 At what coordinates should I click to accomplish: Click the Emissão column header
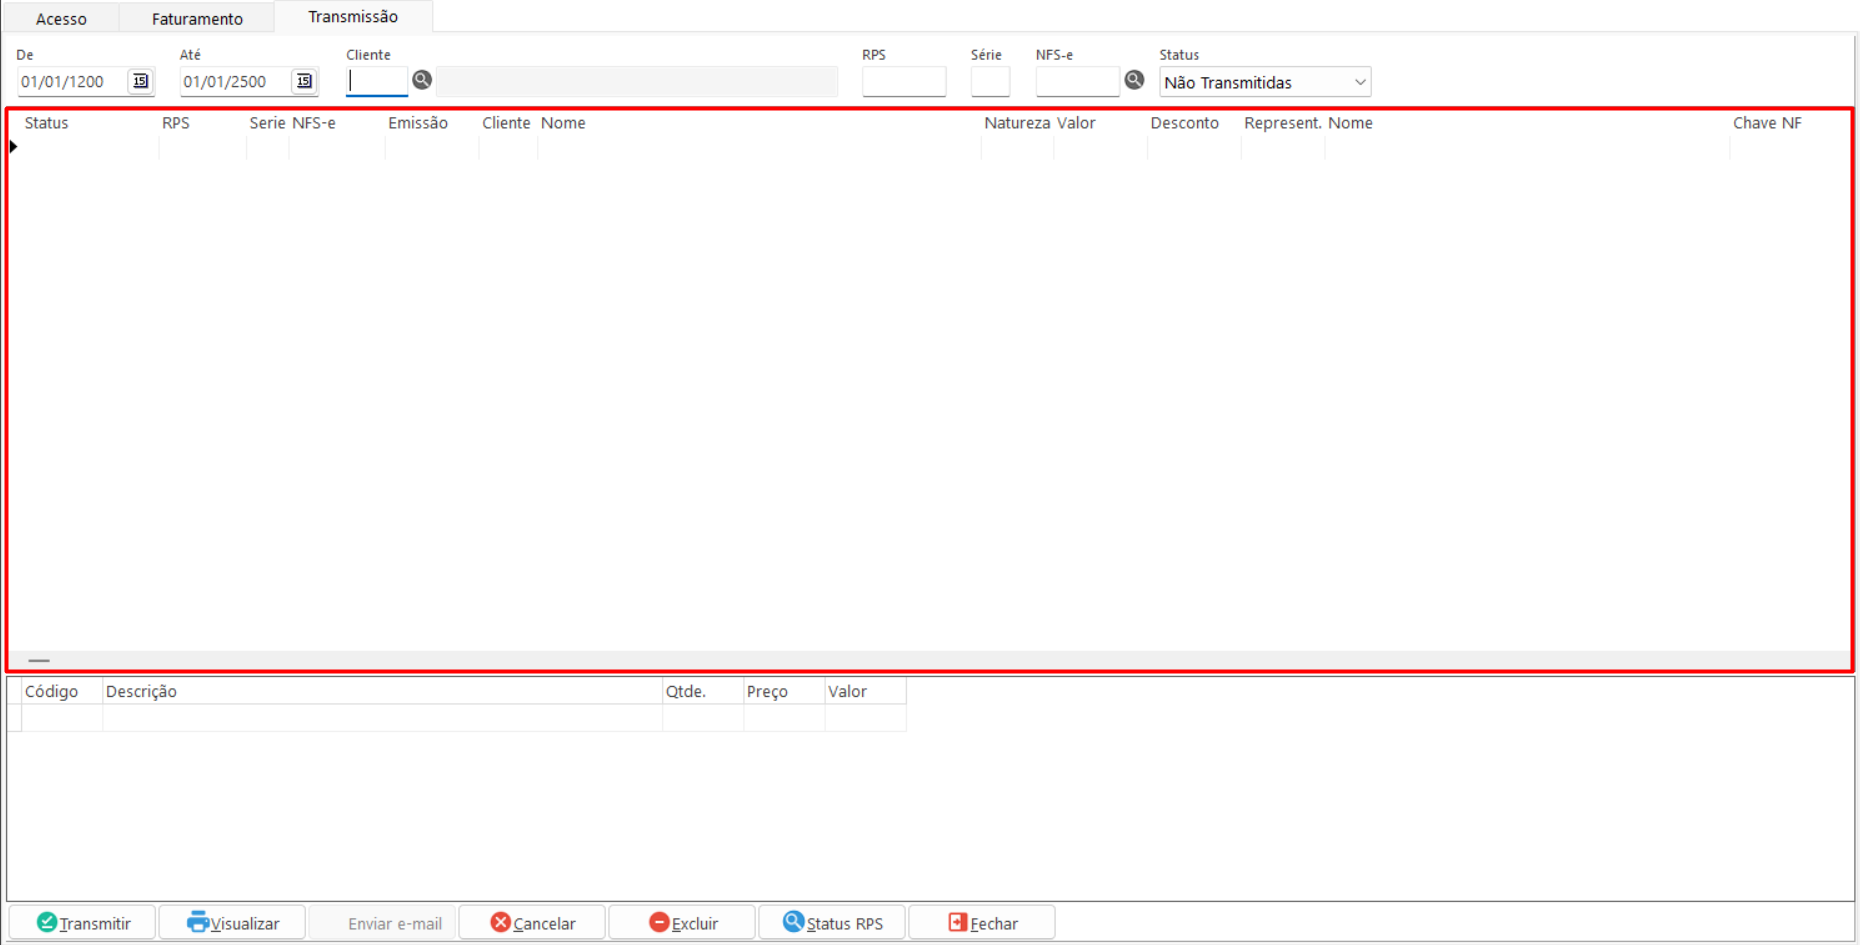pyautogui.click(x=418, y=123)
